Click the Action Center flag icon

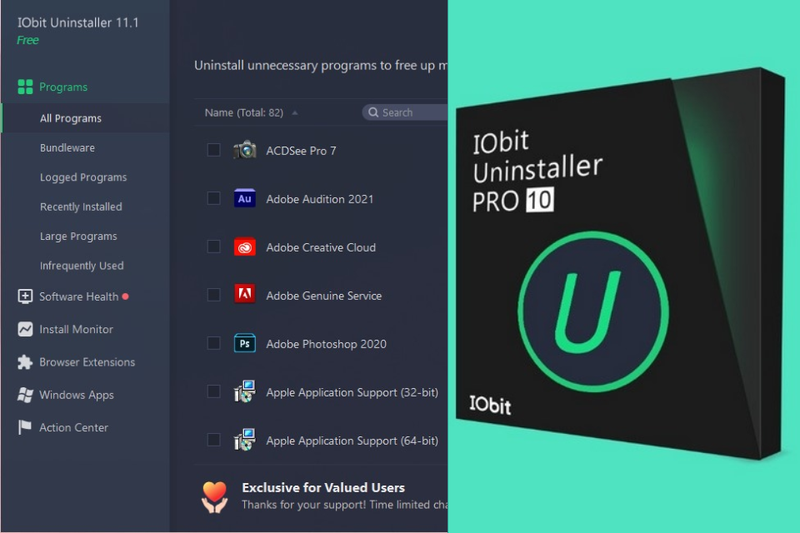coord(24,427)
